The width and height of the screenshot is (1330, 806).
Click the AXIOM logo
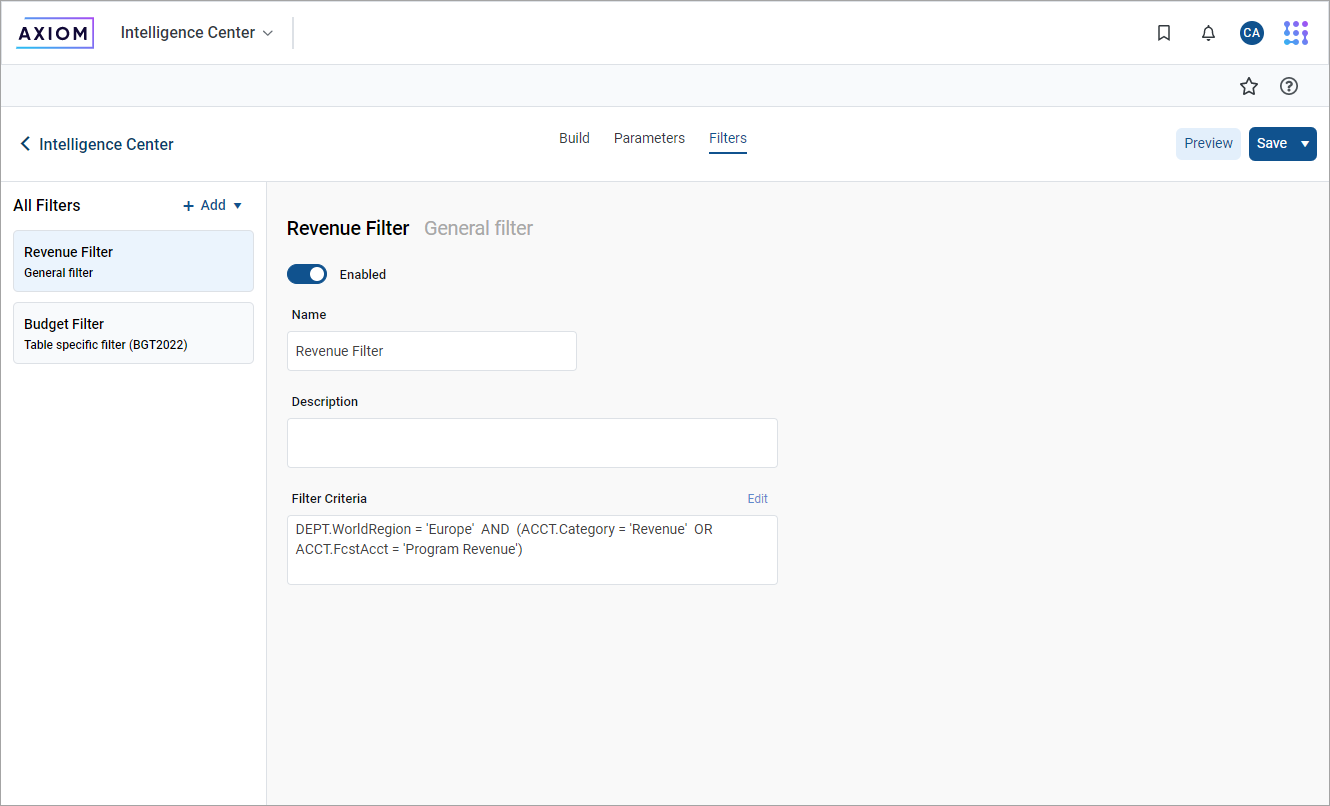[x=55, y=33]
